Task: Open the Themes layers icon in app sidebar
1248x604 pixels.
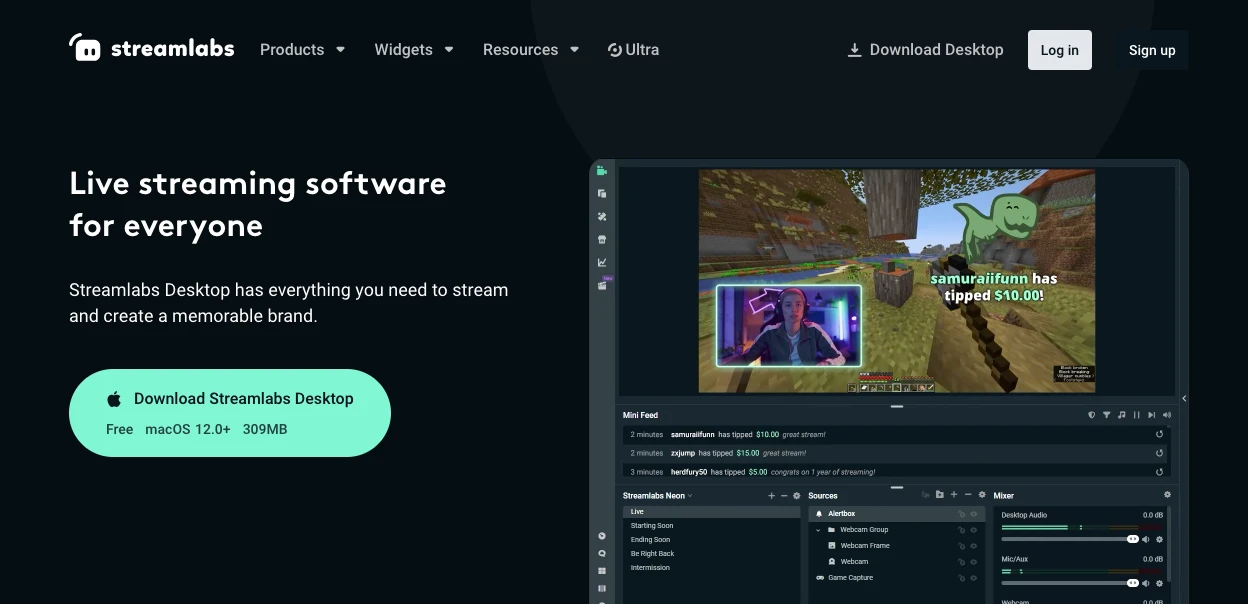Action: tap(602, 194)
